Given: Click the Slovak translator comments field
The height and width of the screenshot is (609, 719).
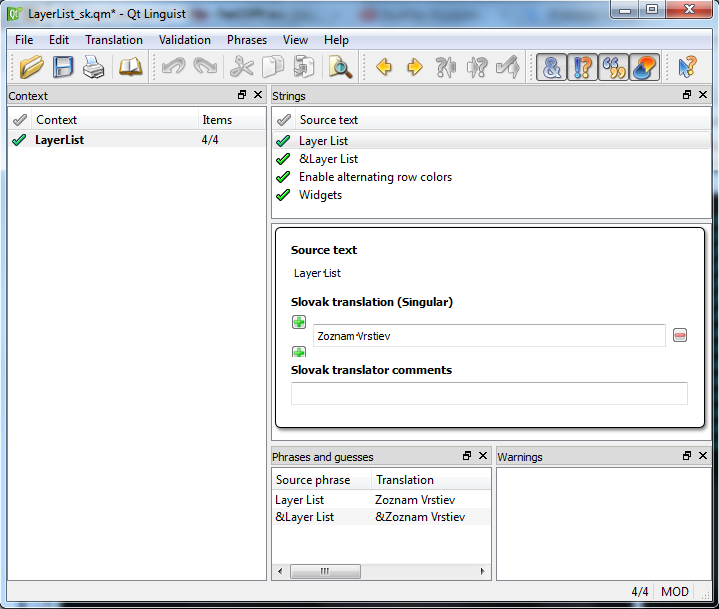Looking at the screenshot, I should pyautogui.click(x=489, y=393).
